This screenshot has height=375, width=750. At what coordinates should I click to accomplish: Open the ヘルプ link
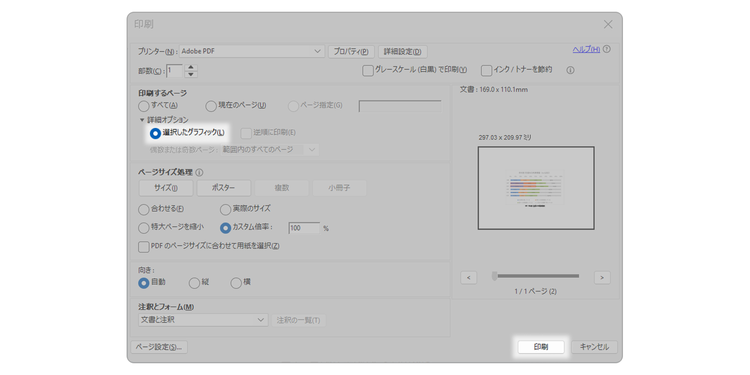point(586,50)
